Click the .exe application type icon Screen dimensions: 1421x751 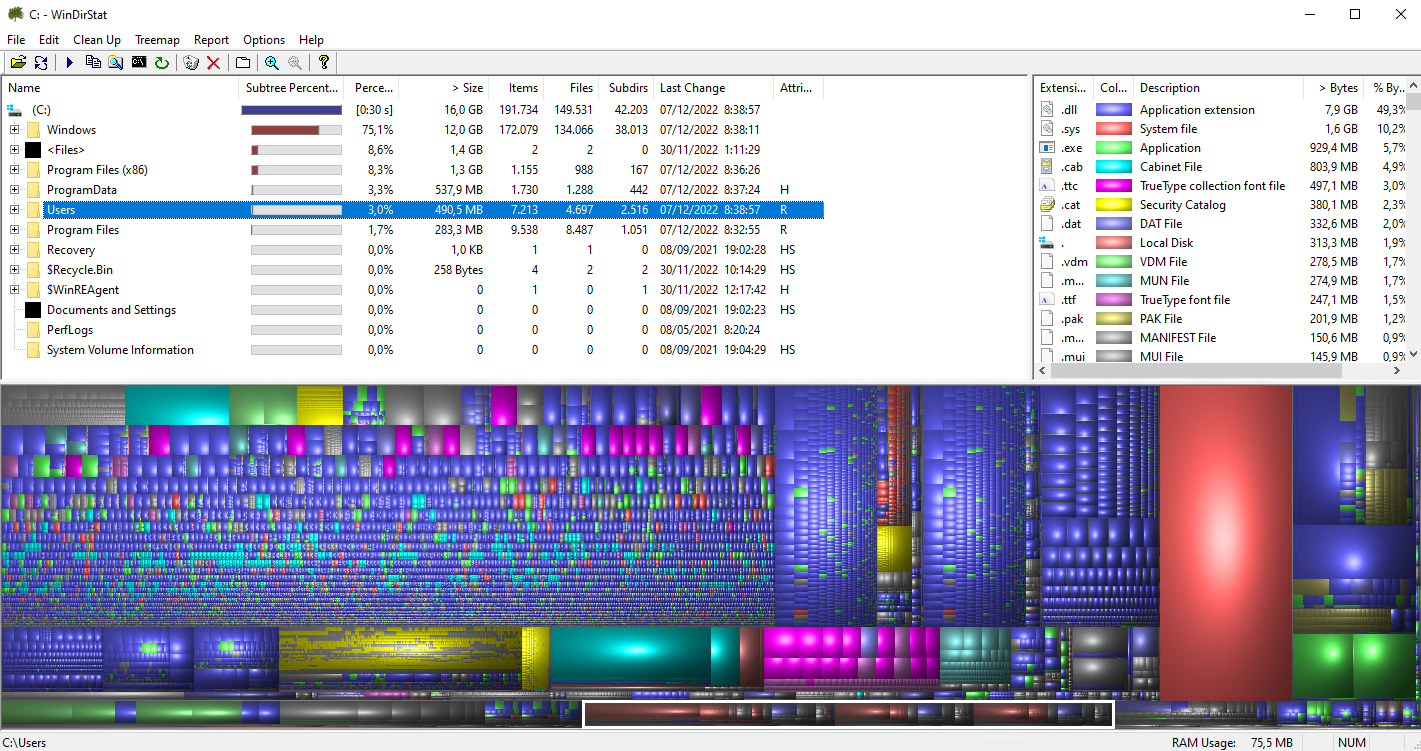(1047, 148)
